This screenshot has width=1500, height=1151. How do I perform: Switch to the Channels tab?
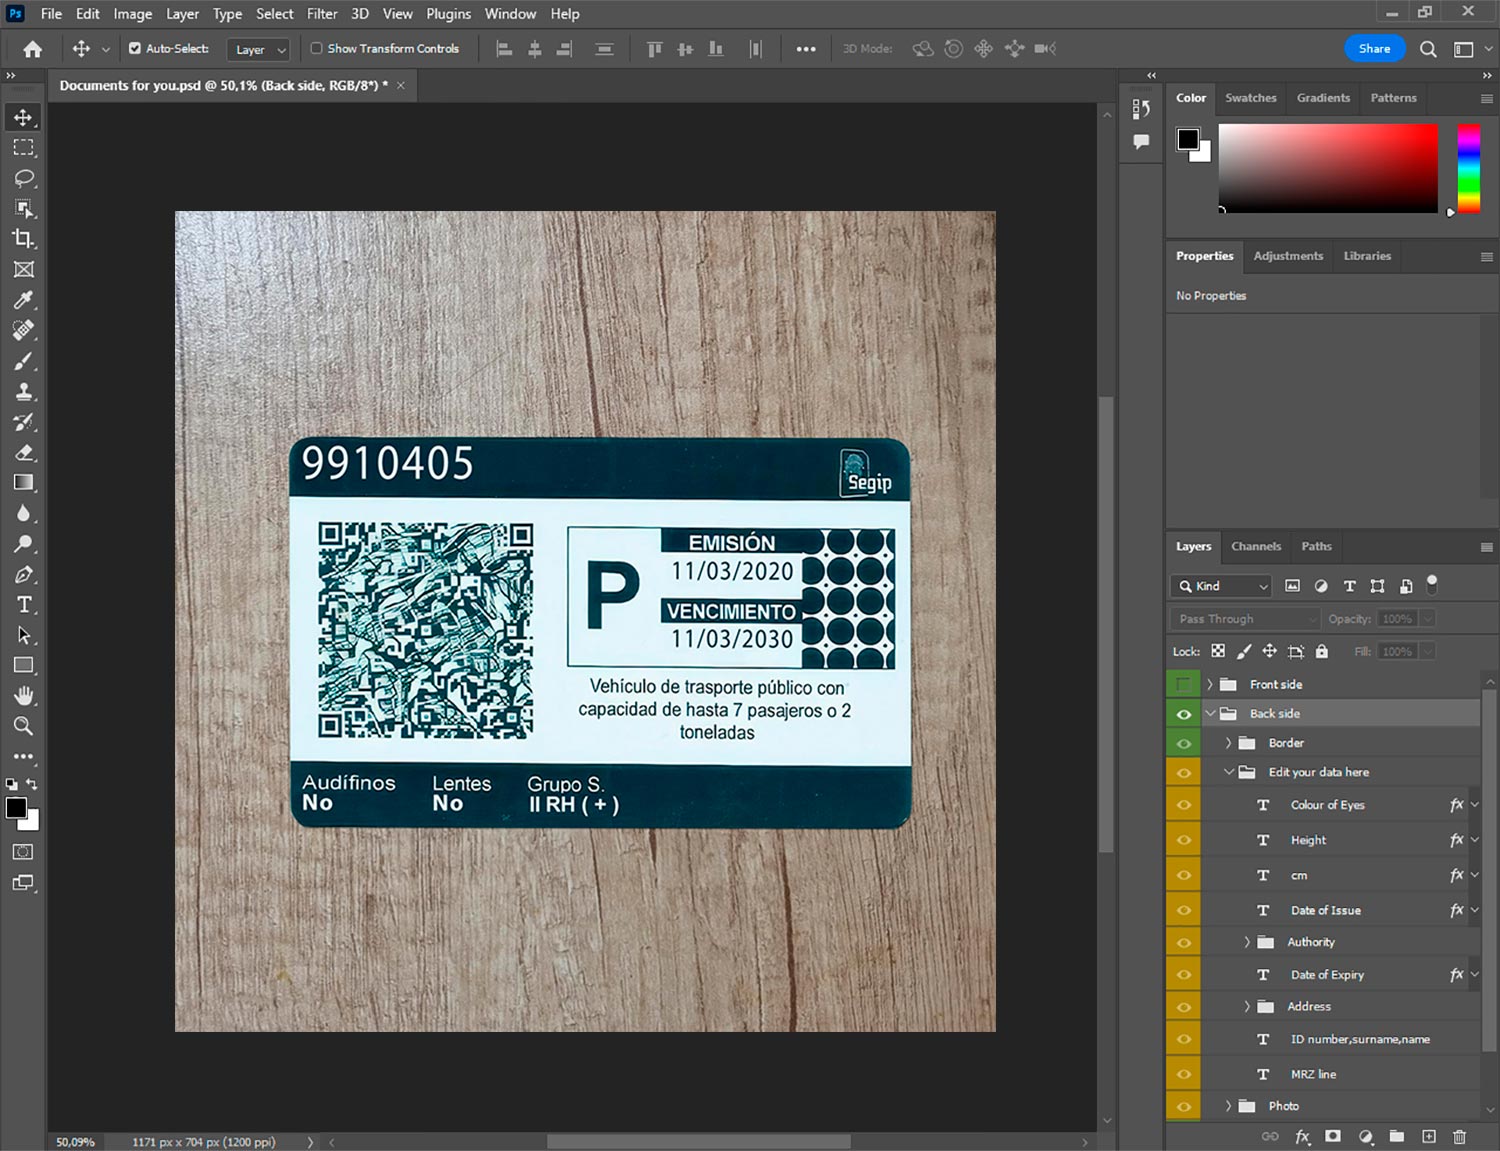[x=1255, y=547]
